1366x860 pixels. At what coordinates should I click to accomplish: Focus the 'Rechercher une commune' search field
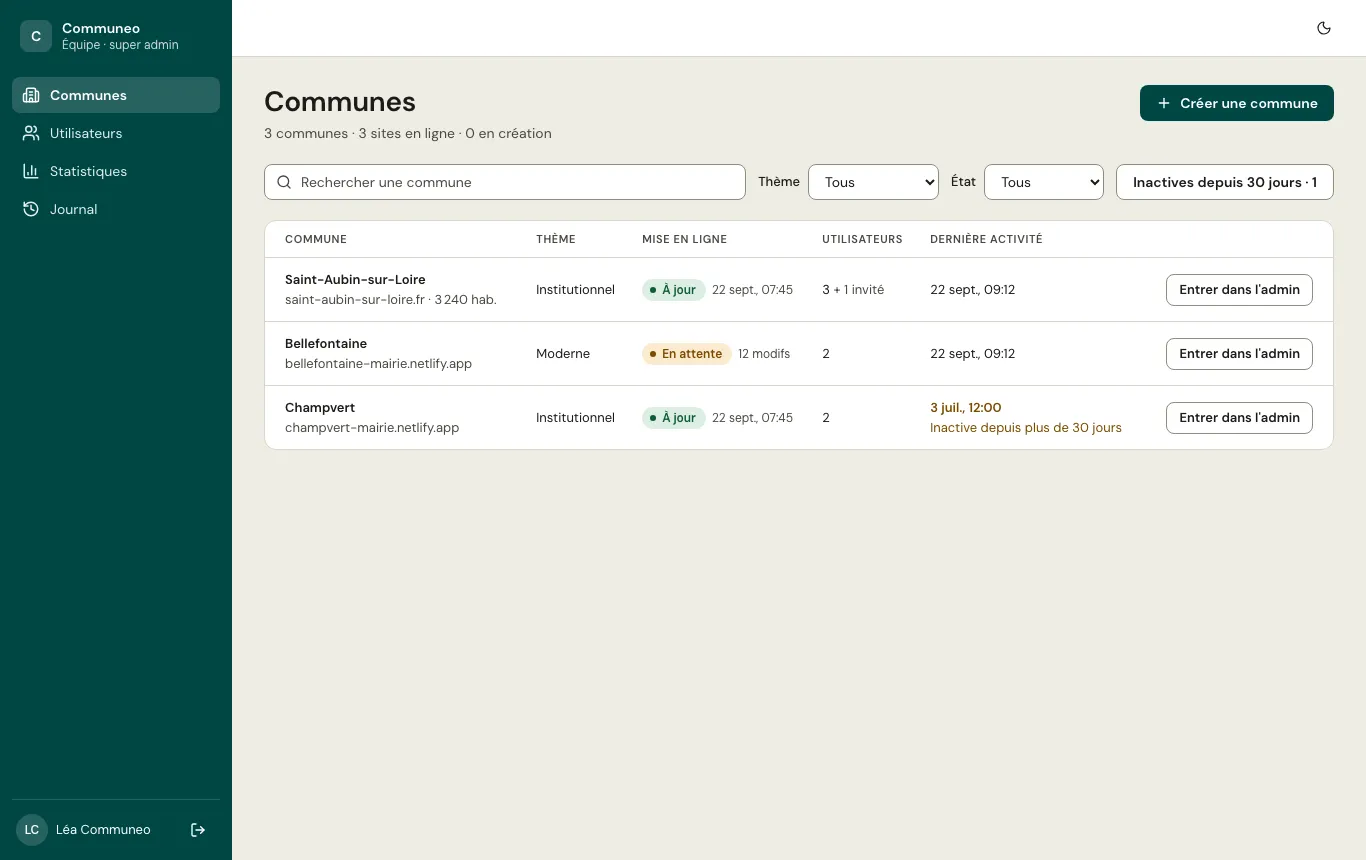pos(505,182)
